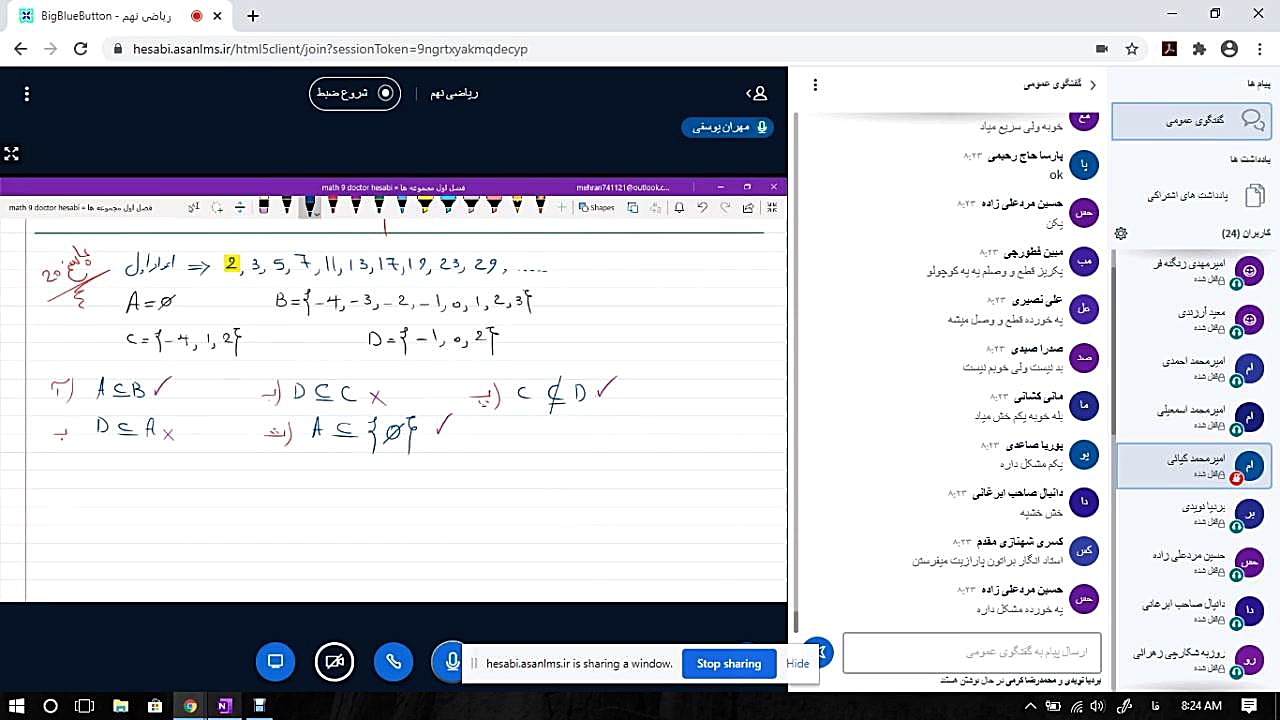Click user مجید ارزندی in users list
Screen dimensions: 1280x720
point(1194,319)
